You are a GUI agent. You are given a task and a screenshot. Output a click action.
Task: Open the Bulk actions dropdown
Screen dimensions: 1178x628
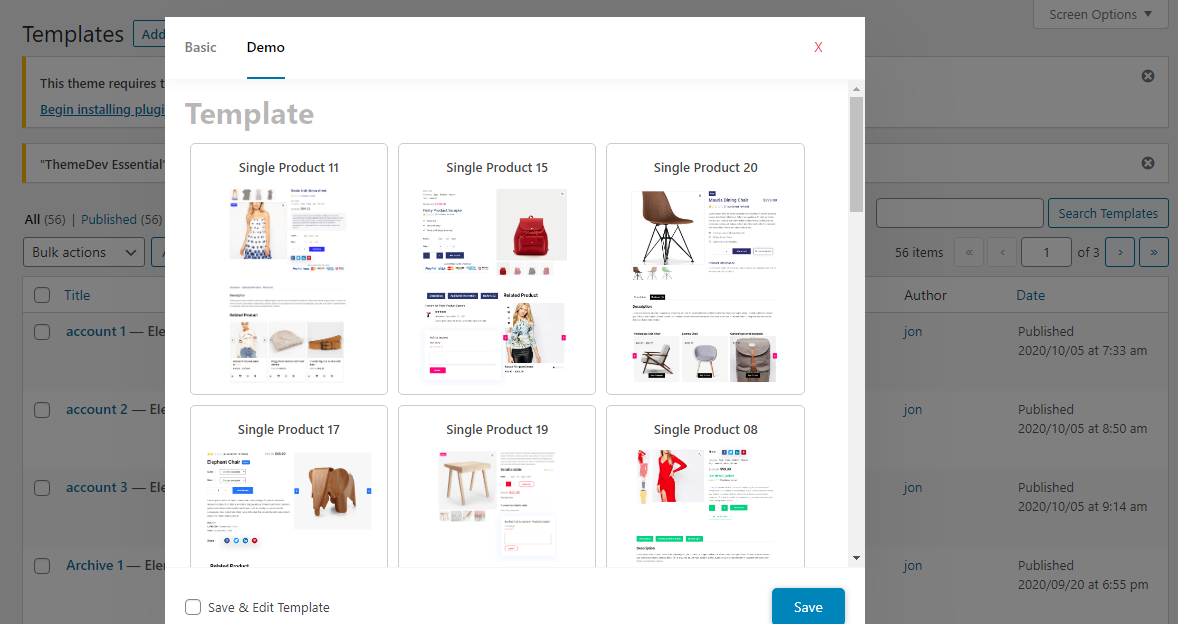coord(84,252)
